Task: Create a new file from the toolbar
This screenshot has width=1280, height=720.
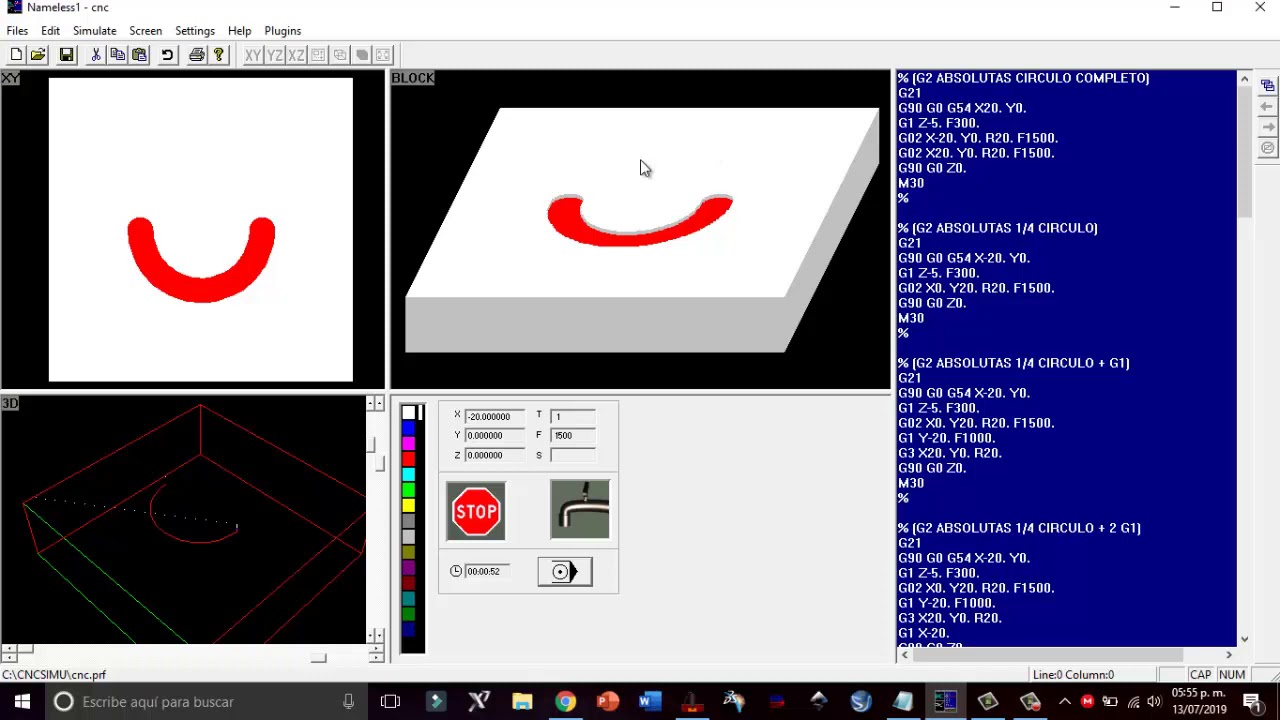Action: coord(16,55)
